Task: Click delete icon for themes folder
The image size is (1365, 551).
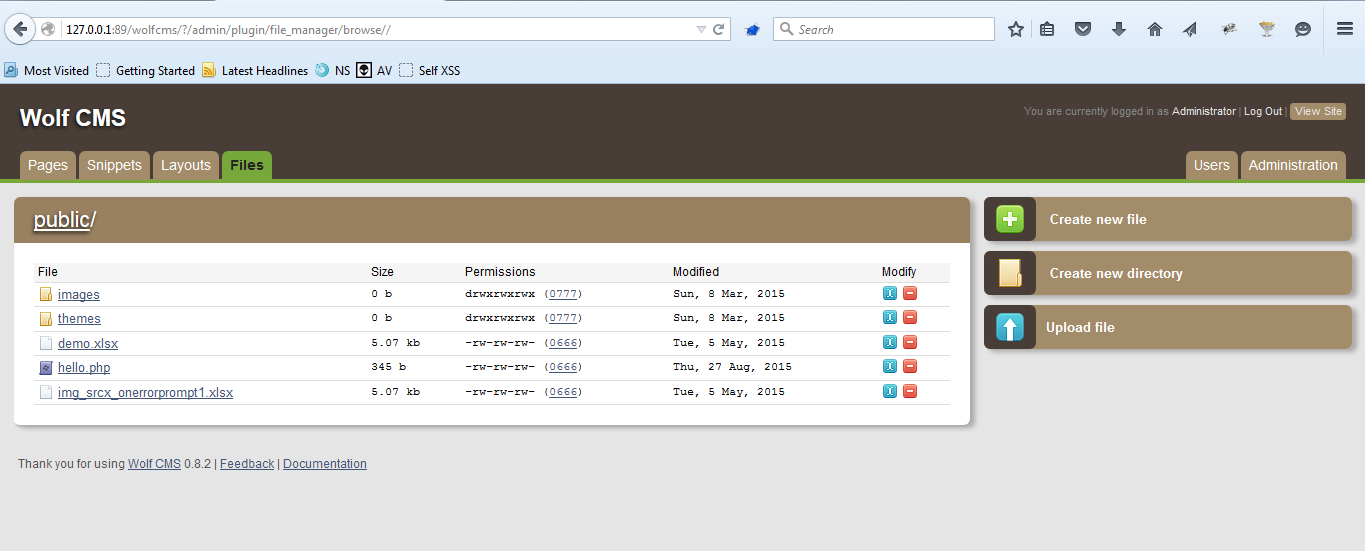Action: (910, 317)
